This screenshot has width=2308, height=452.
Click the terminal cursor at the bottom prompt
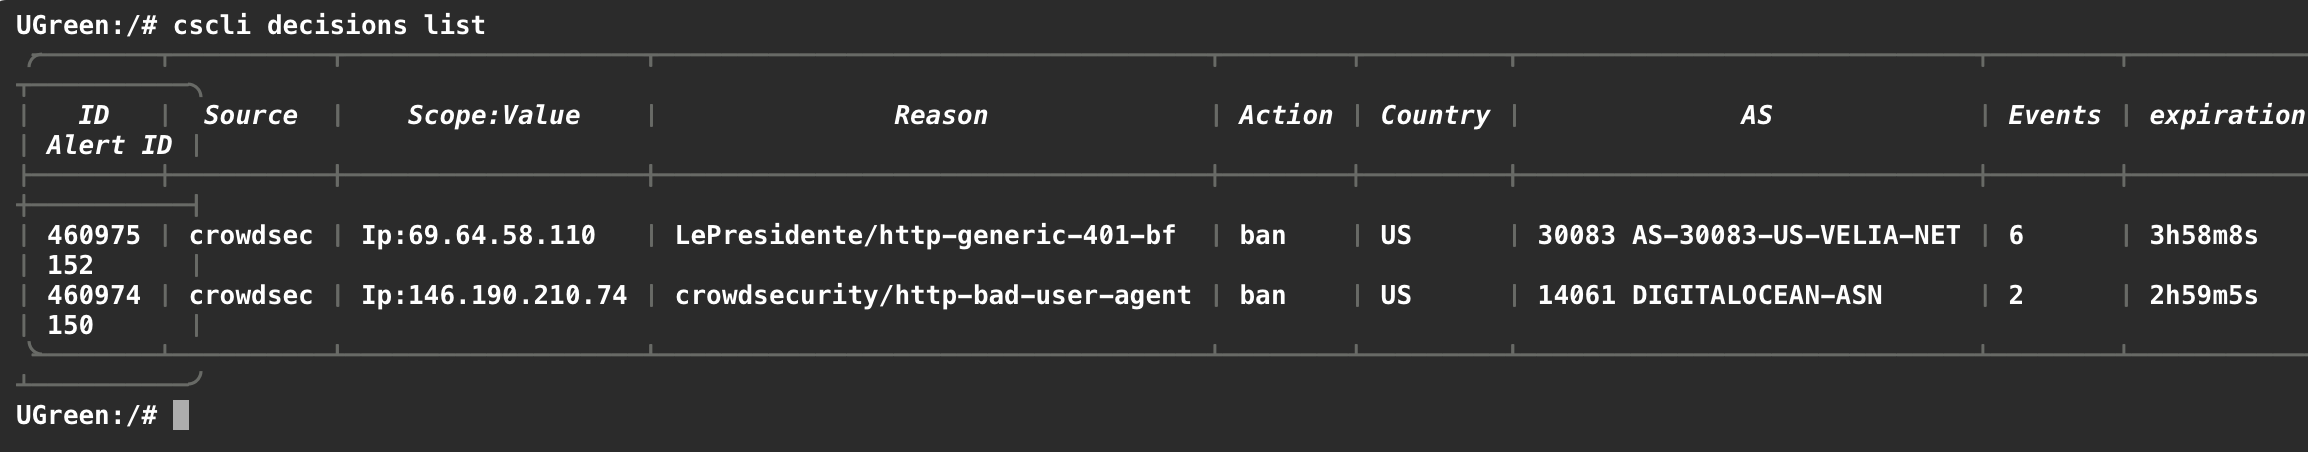pos(181,415)
